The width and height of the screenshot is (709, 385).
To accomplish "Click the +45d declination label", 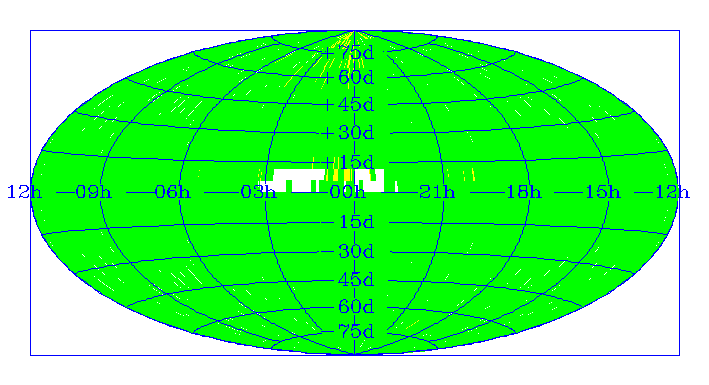I will pyautogui.click(x=348, y=105).
